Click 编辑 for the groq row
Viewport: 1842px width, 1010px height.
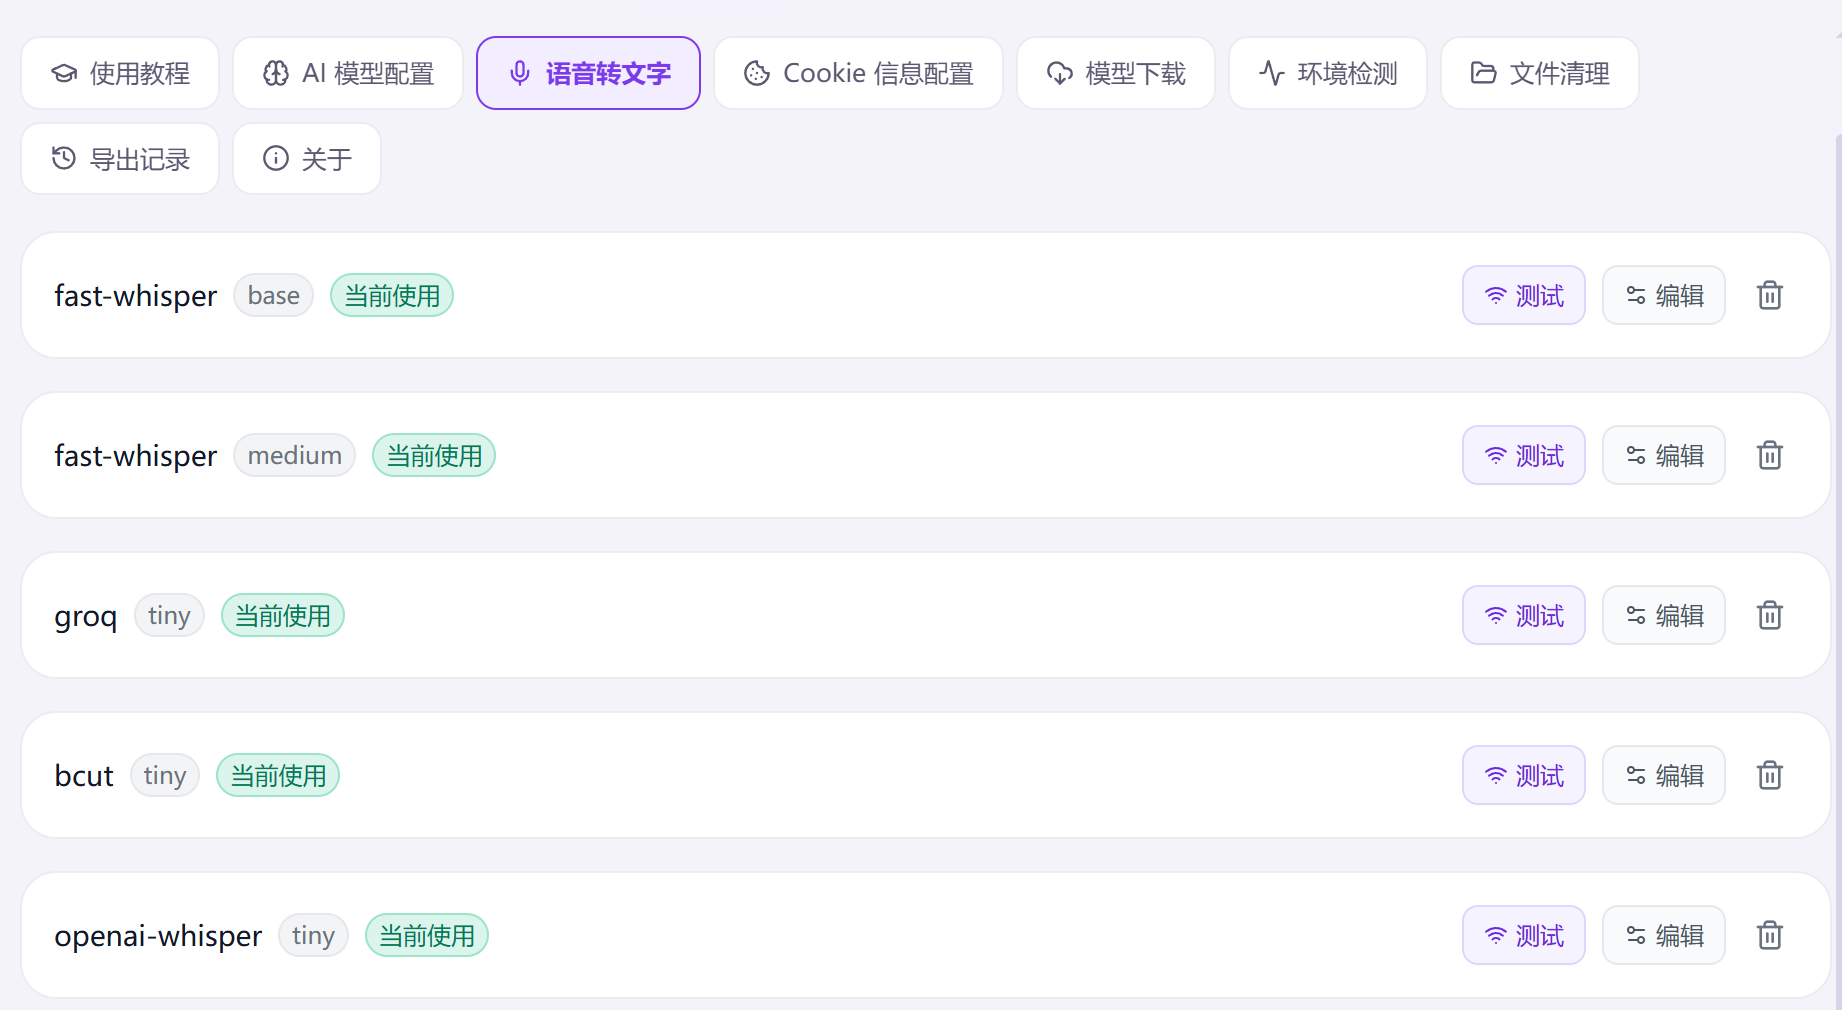click(x=1664, y=615)
